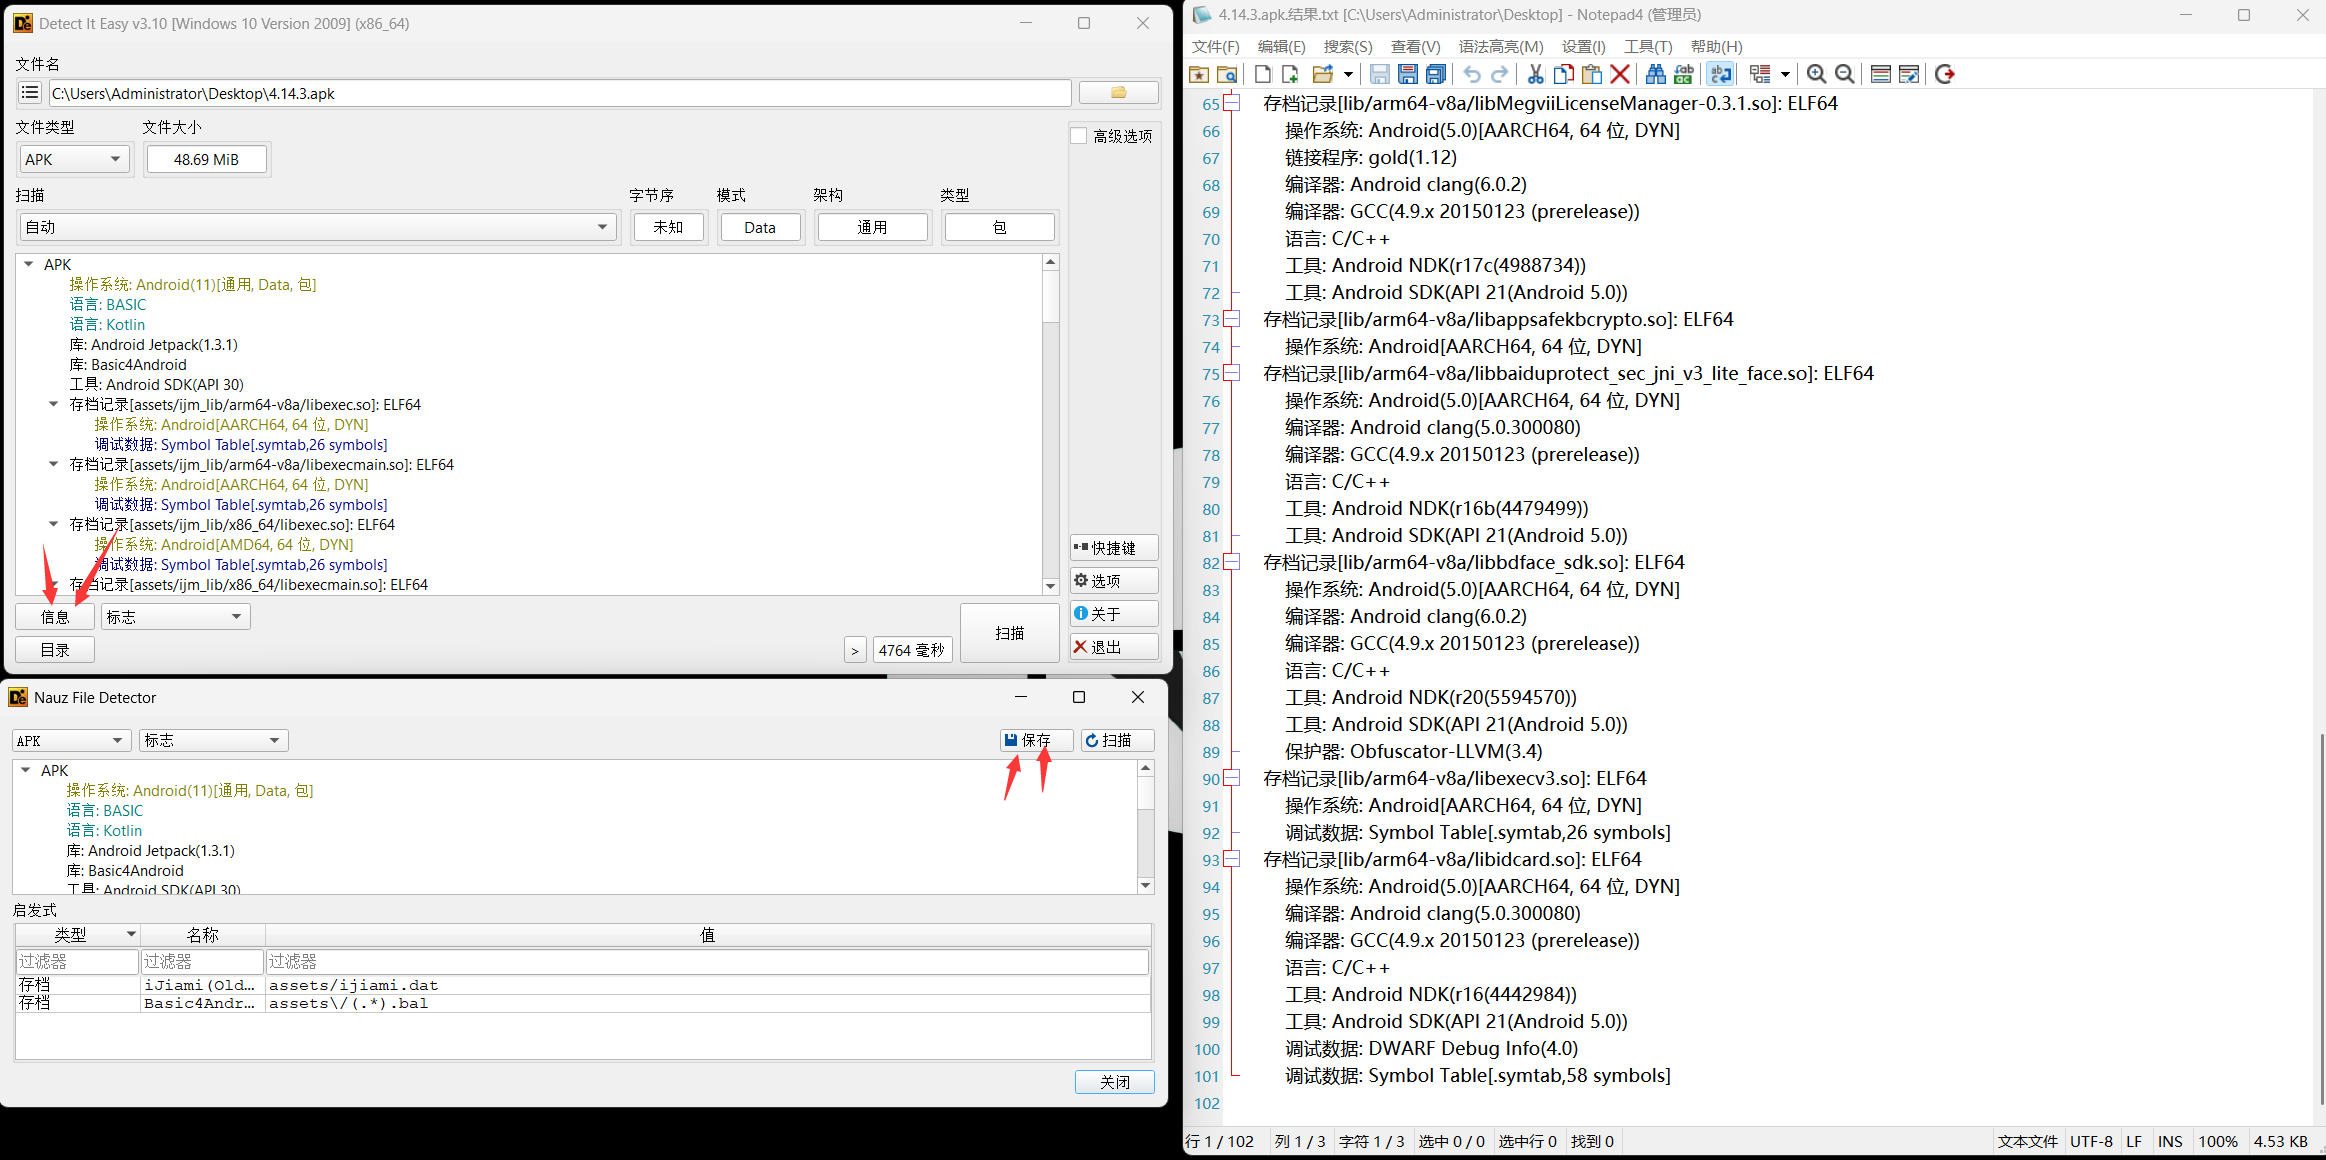Click the 信息 button in Detect It Easy
The height and width of the screenshot is (1160, 2326).
coord(55,616)
